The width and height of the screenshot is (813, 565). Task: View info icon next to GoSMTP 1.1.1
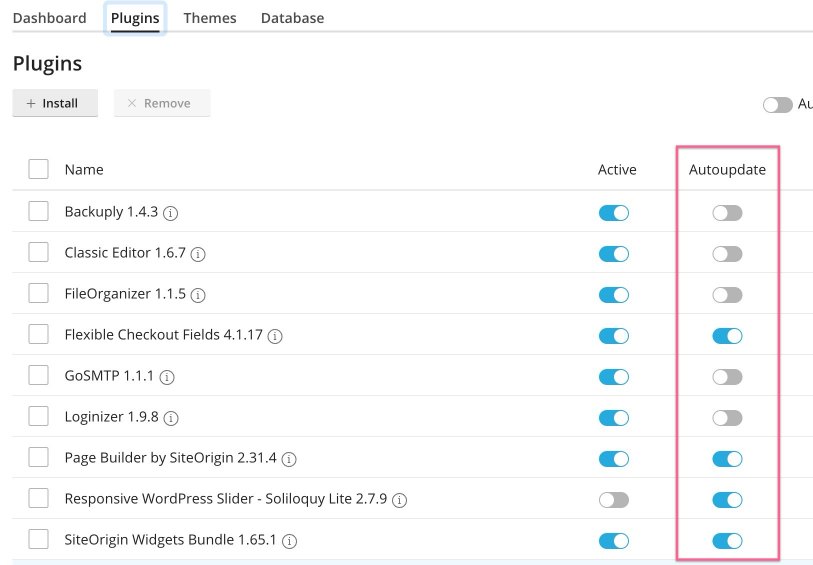(167, 377)
